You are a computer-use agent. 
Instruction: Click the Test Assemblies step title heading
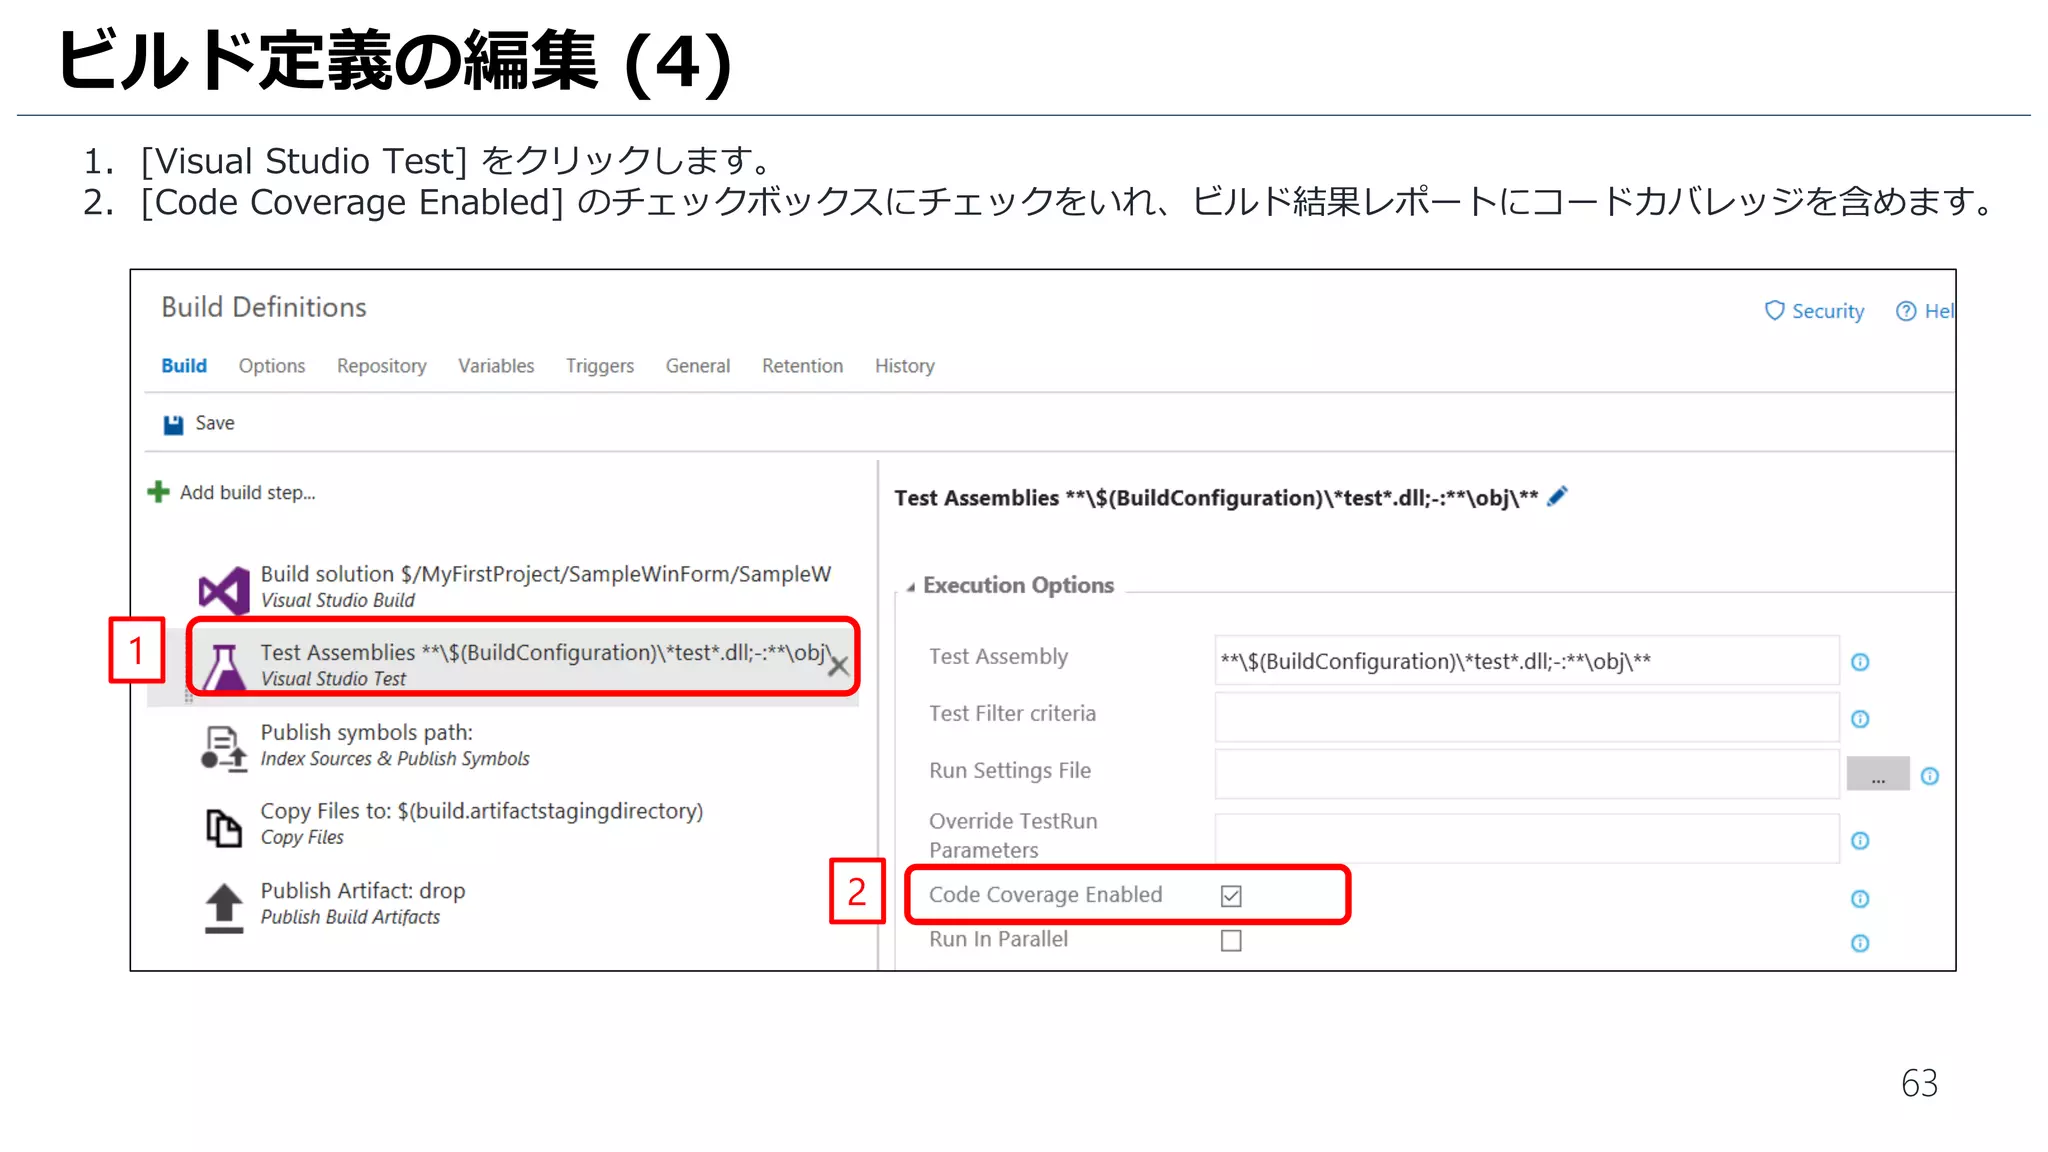[1216, 498]
